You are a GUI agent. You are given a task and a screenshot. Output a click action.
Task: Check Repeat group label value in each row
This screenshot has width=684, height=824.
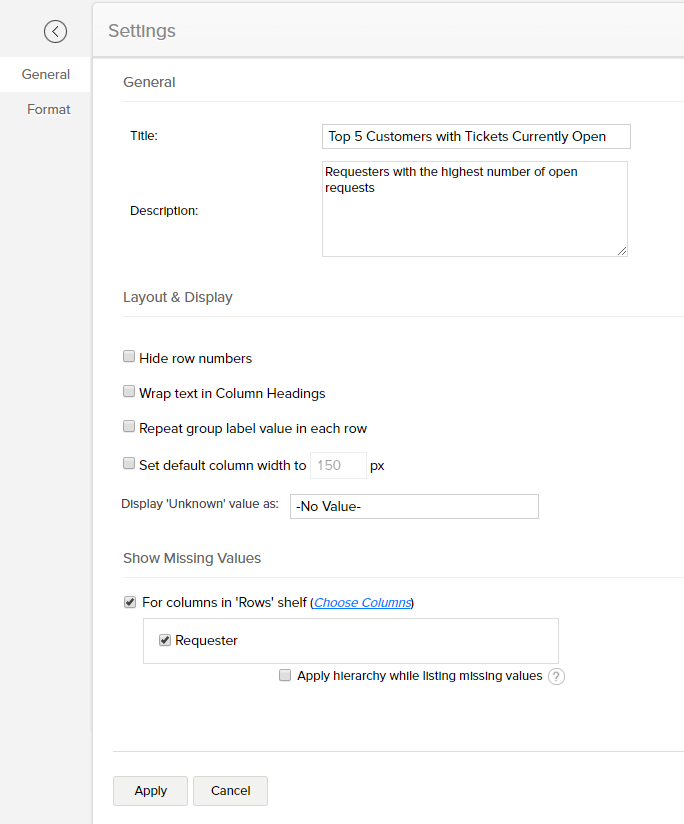[x=129, y=426]
